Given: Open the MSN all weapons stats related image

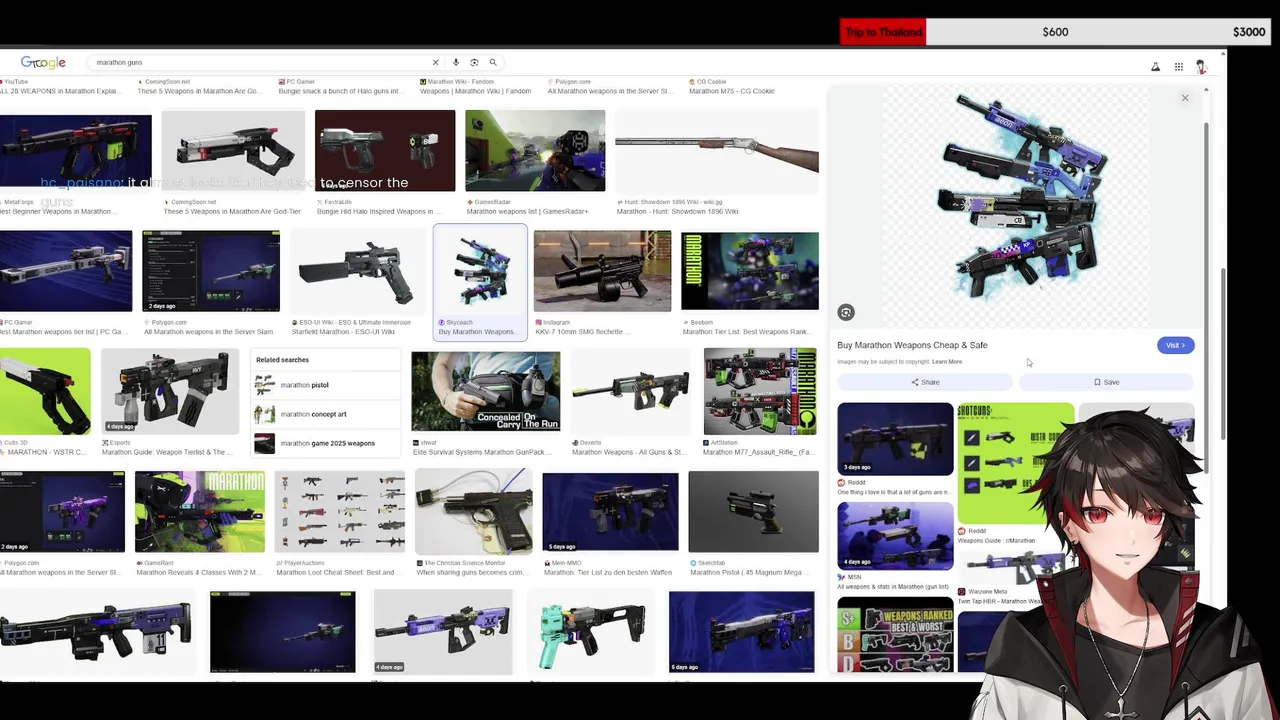Looking at the screenshot, I should click(x=895, y=535).
